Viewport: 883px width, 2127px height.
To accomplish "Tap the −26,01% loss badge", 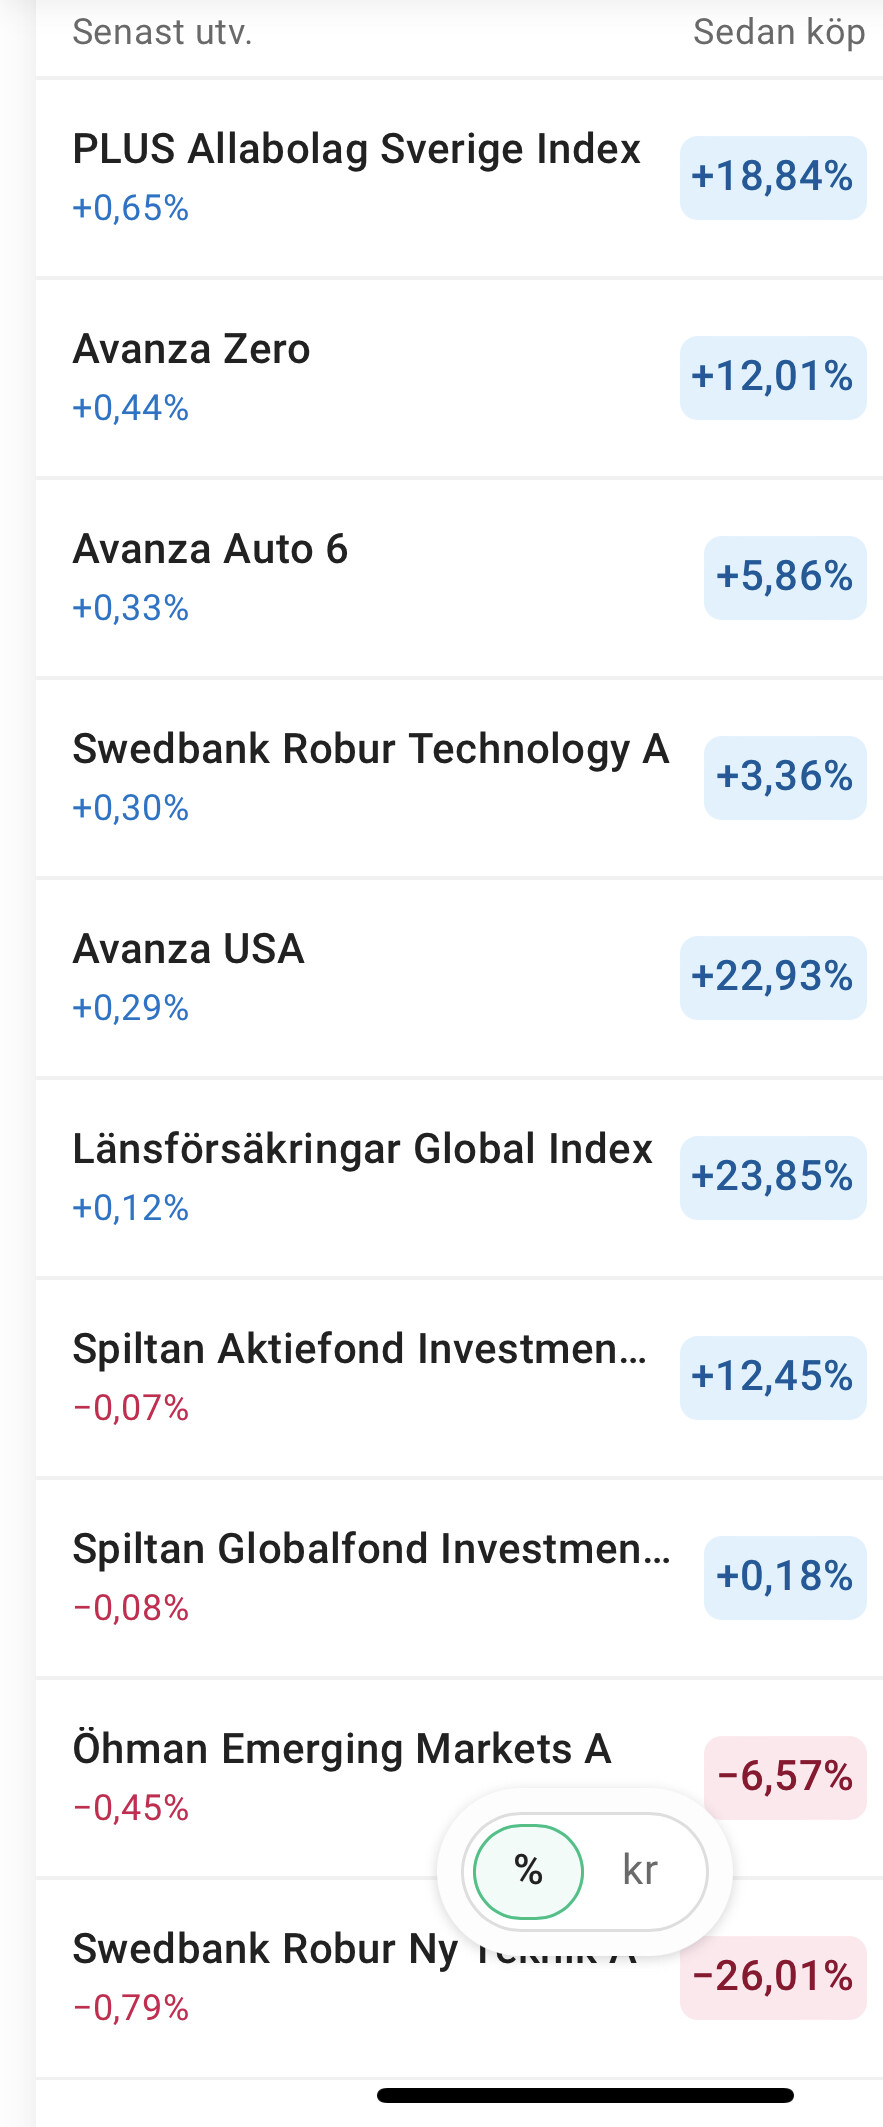I will [x=772, y=1977].
